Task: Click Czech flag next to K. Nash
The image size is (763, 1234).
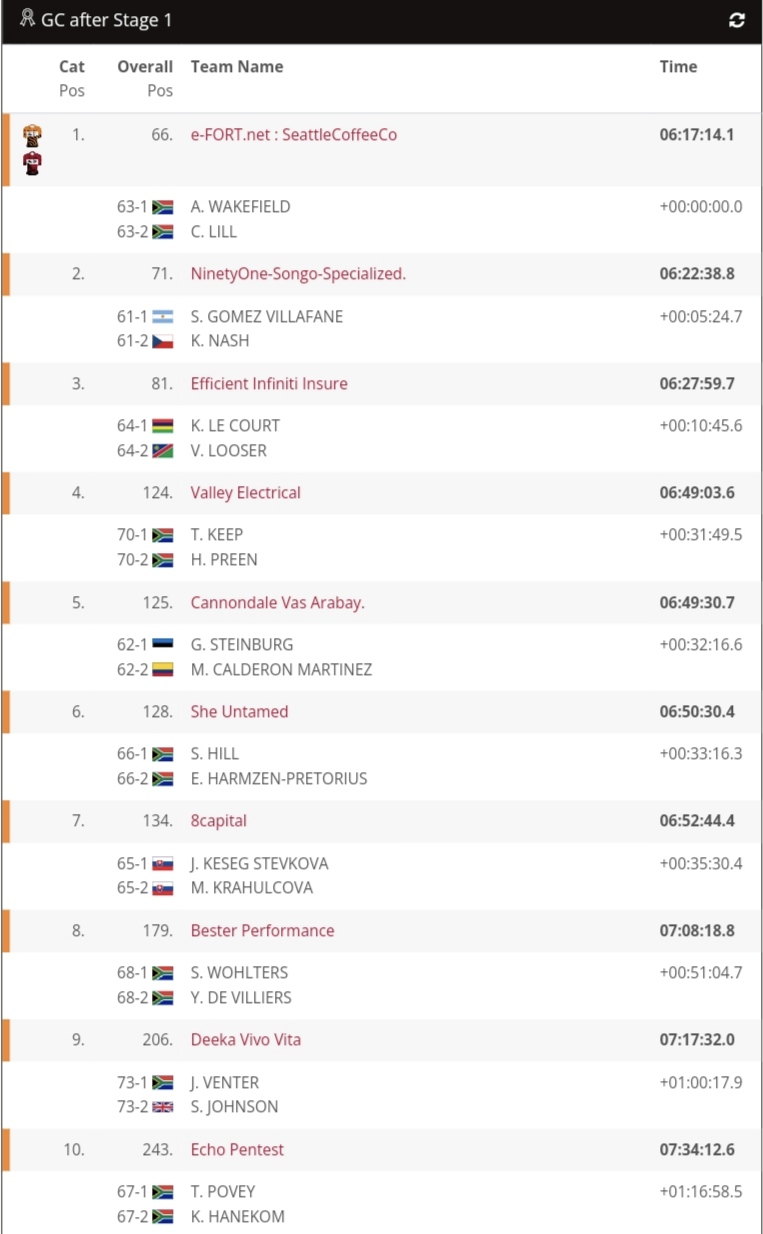Action: [163, 341]
